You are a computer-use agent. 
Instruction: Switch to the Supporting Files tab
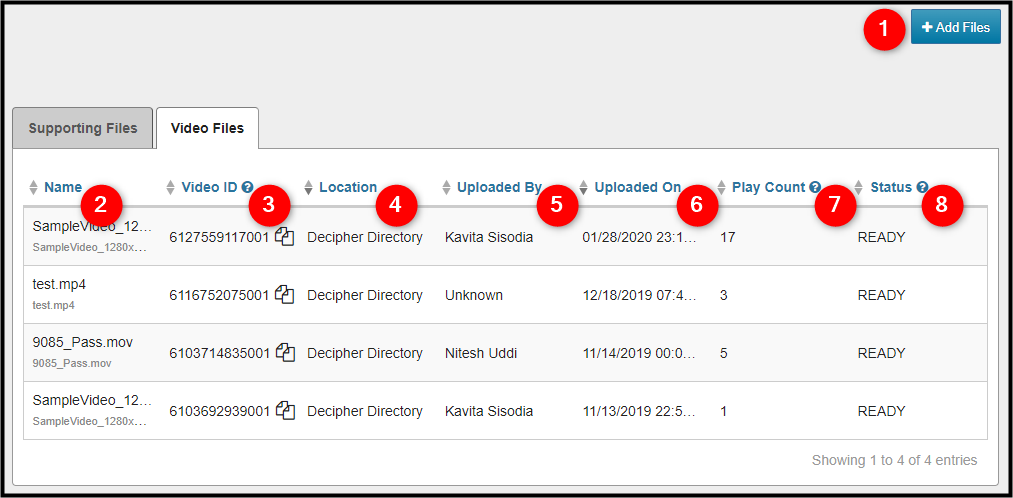point(83,128)
